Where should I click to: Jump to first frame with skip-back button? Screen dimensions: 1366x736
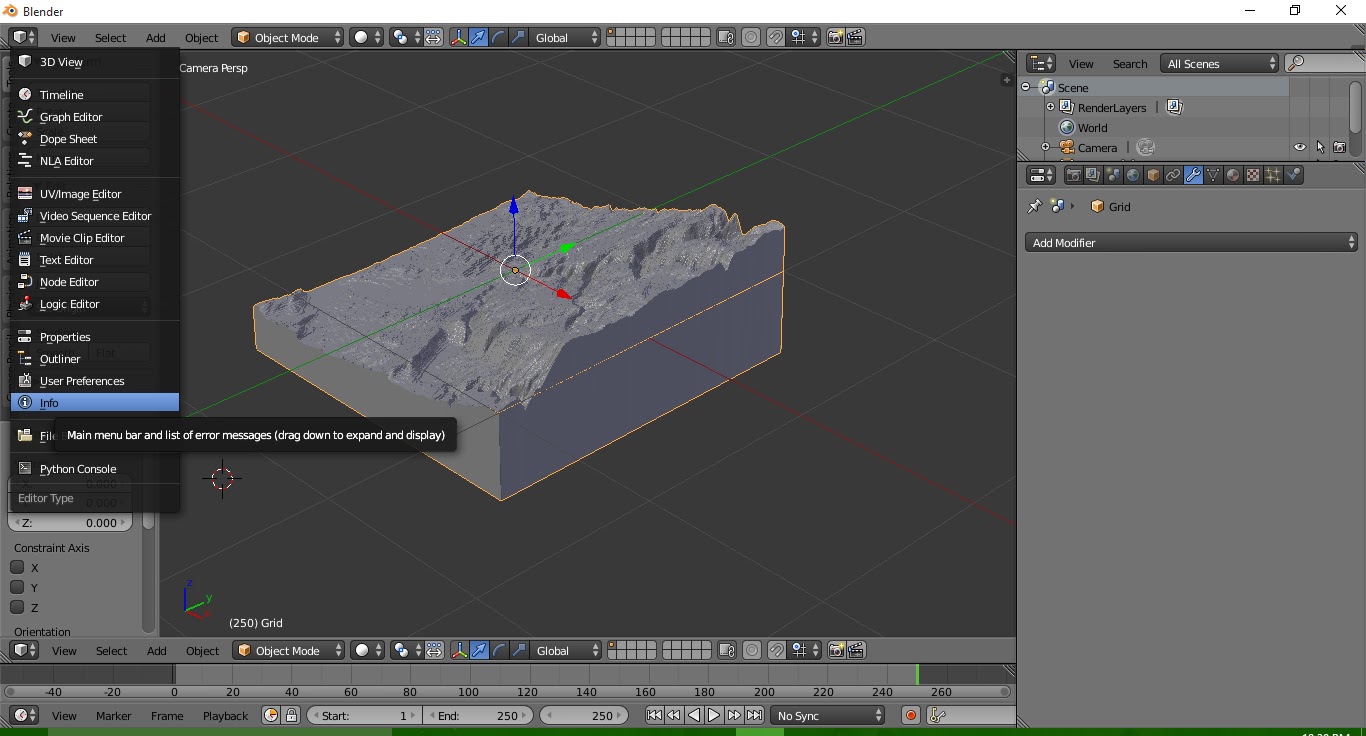[x=655, y=715]
